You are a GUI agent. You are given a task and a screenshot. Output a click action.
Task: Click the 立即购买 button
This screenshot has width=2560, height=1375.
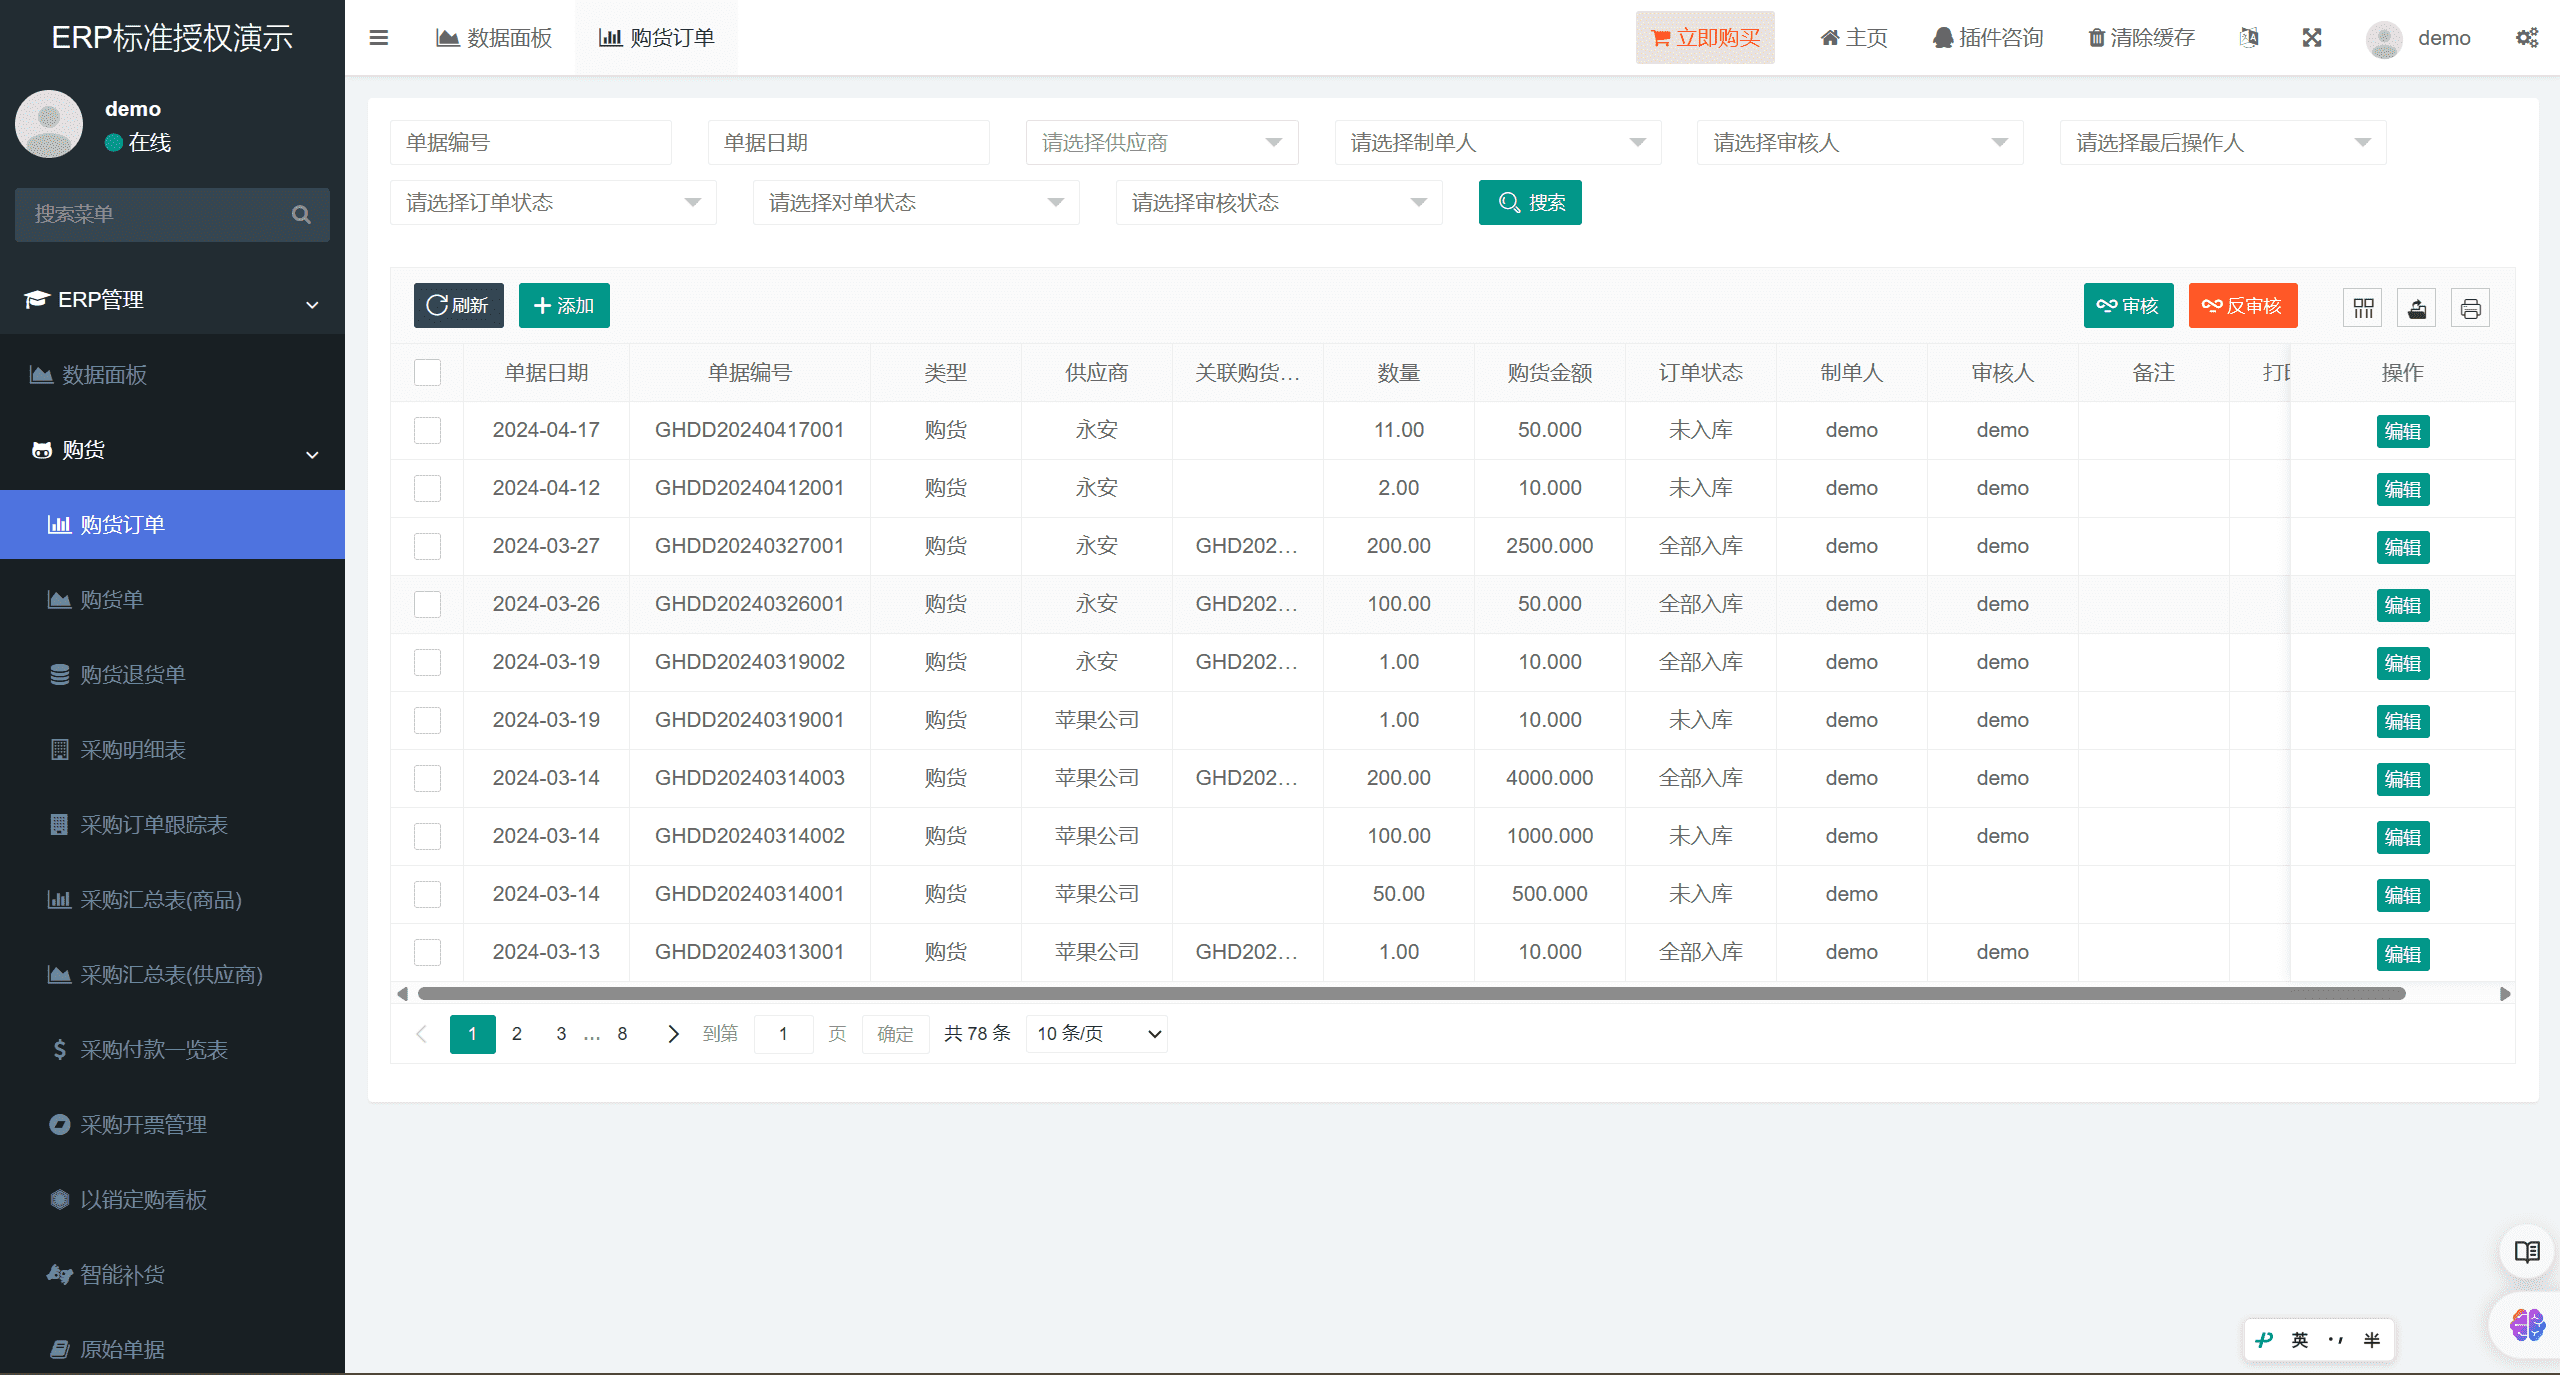tap(1705, 38)
